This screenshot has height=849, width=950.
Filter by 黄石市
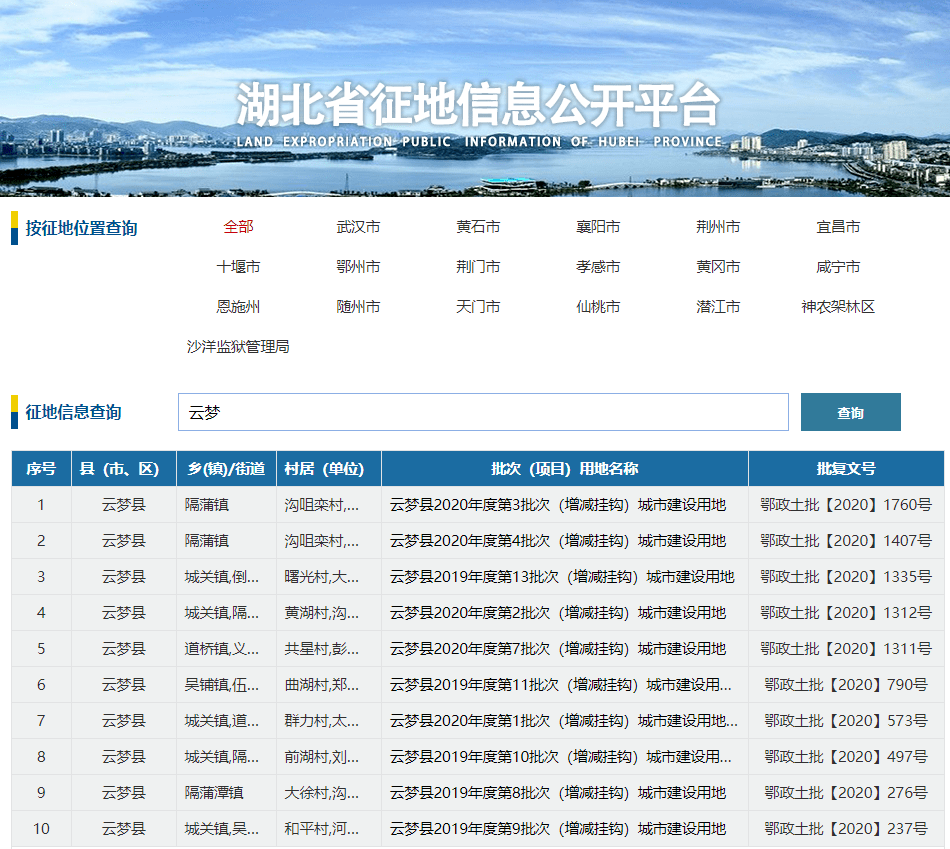[478, 227]
